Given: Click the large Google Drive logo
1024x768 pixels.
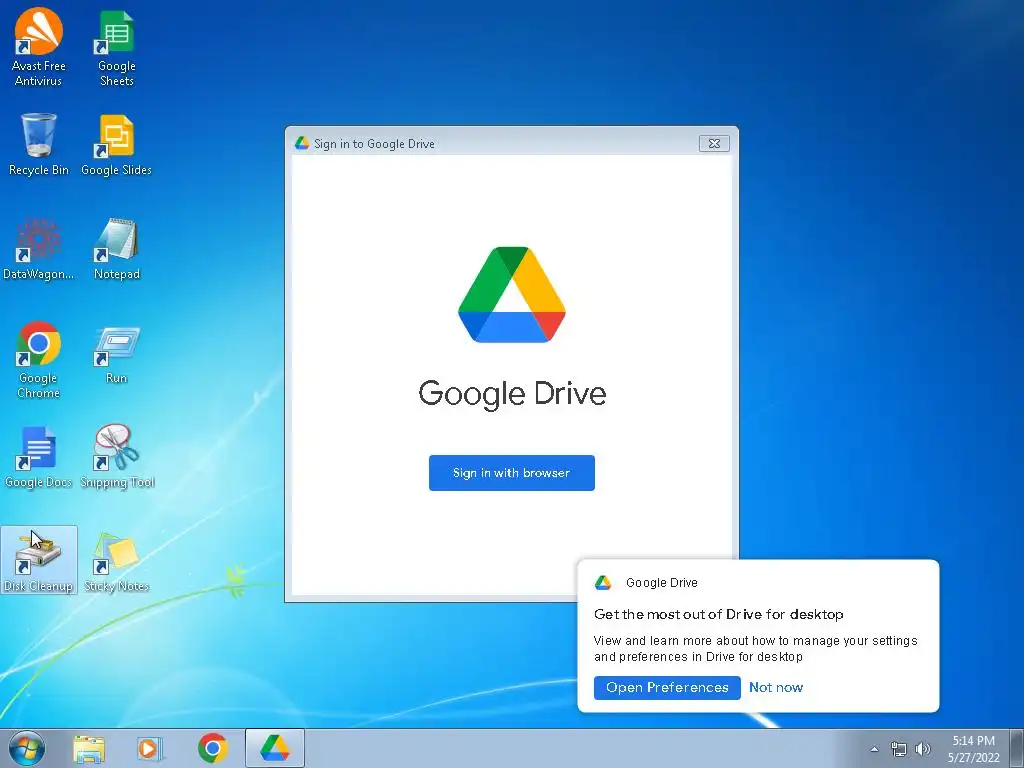Looking at the screenshot, I should coord(512,295).
